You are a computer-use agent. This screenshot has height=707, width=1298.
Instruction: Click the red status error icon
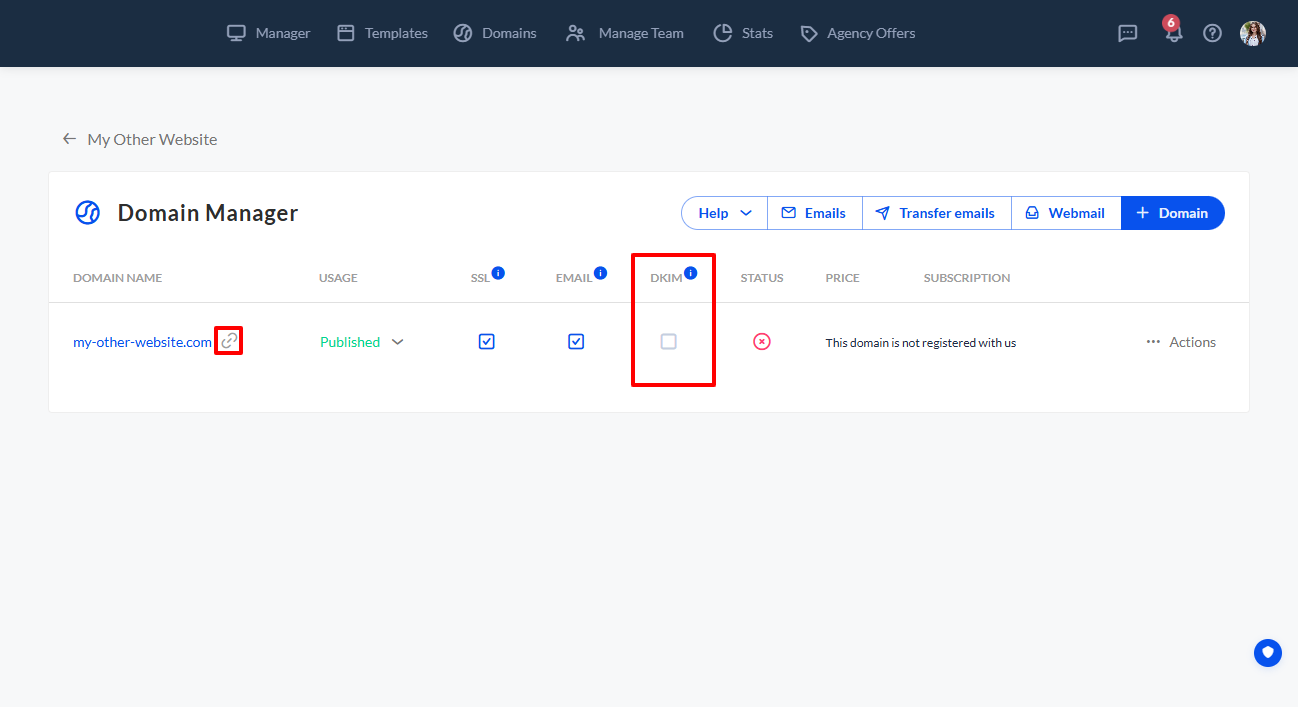point(762,342)
